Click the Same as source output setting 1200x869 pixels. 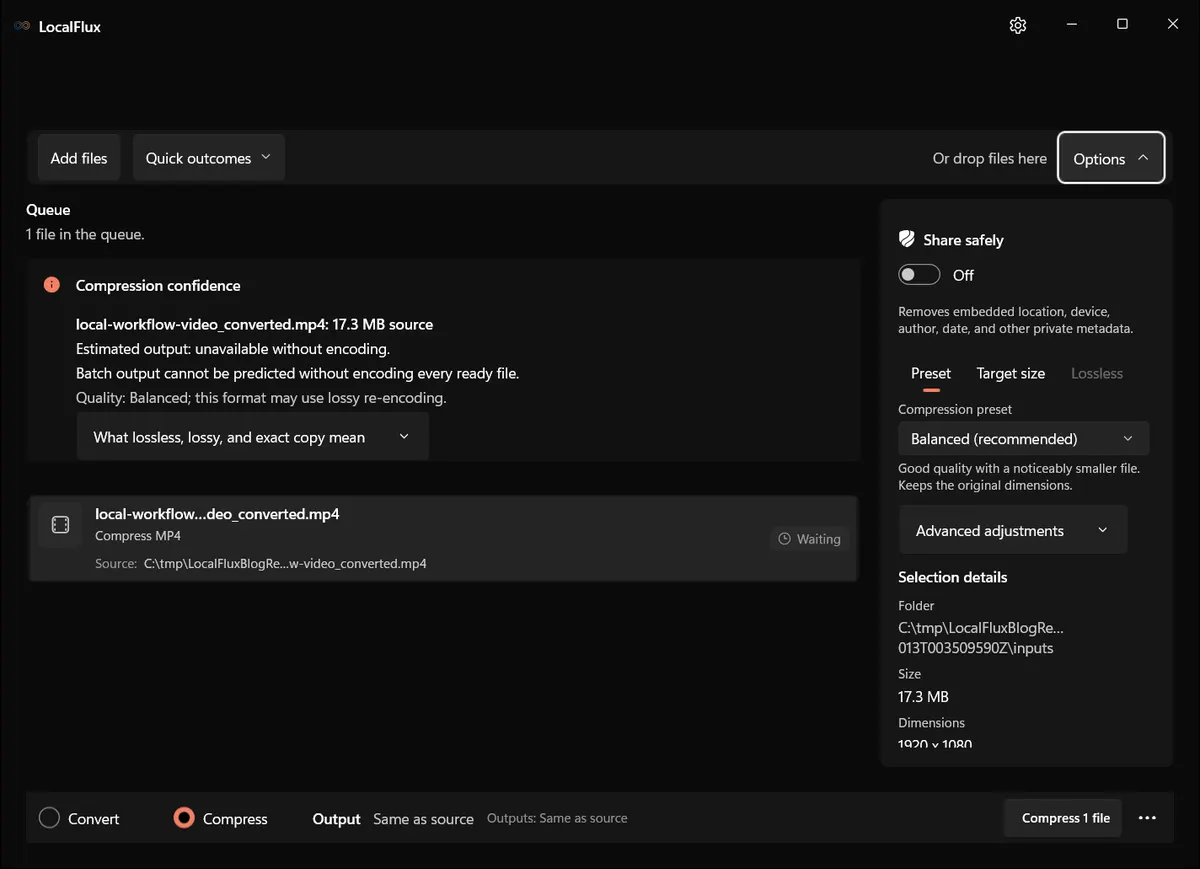pos(424,819)
